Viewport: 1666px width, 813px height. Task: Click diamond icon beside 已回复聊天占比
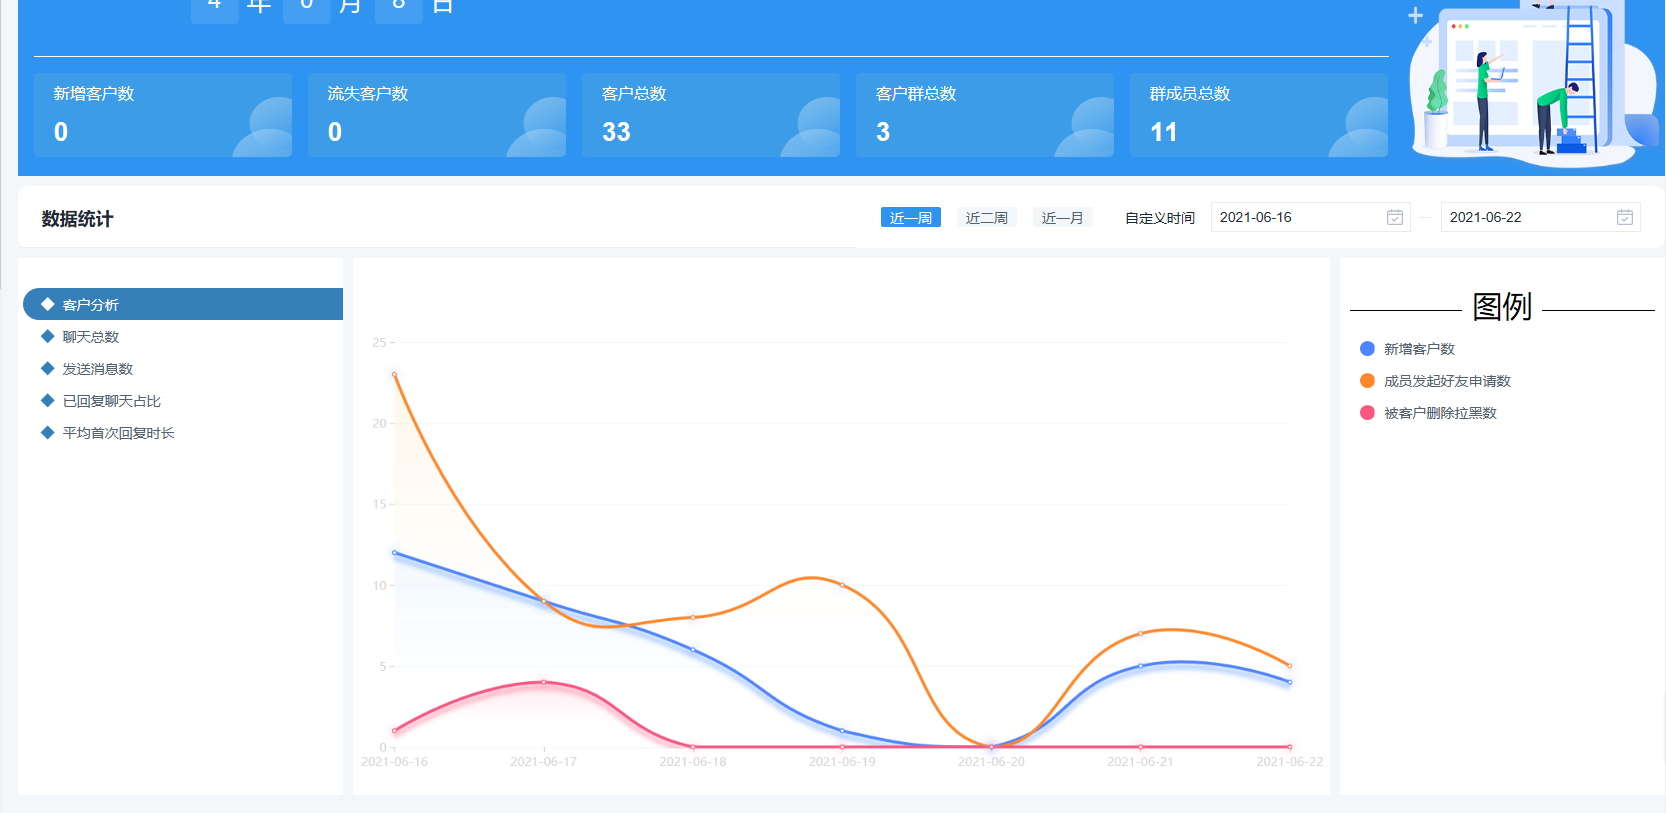[47, 400]
